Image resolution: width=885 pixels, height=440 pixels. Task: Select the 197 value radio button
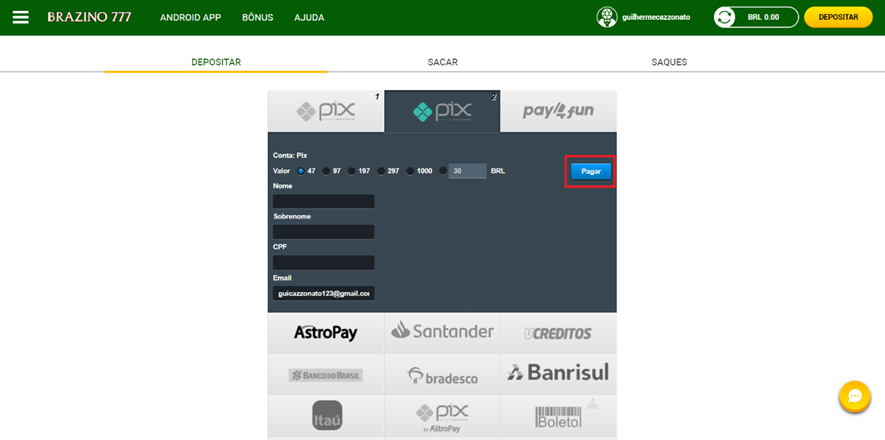352,171
